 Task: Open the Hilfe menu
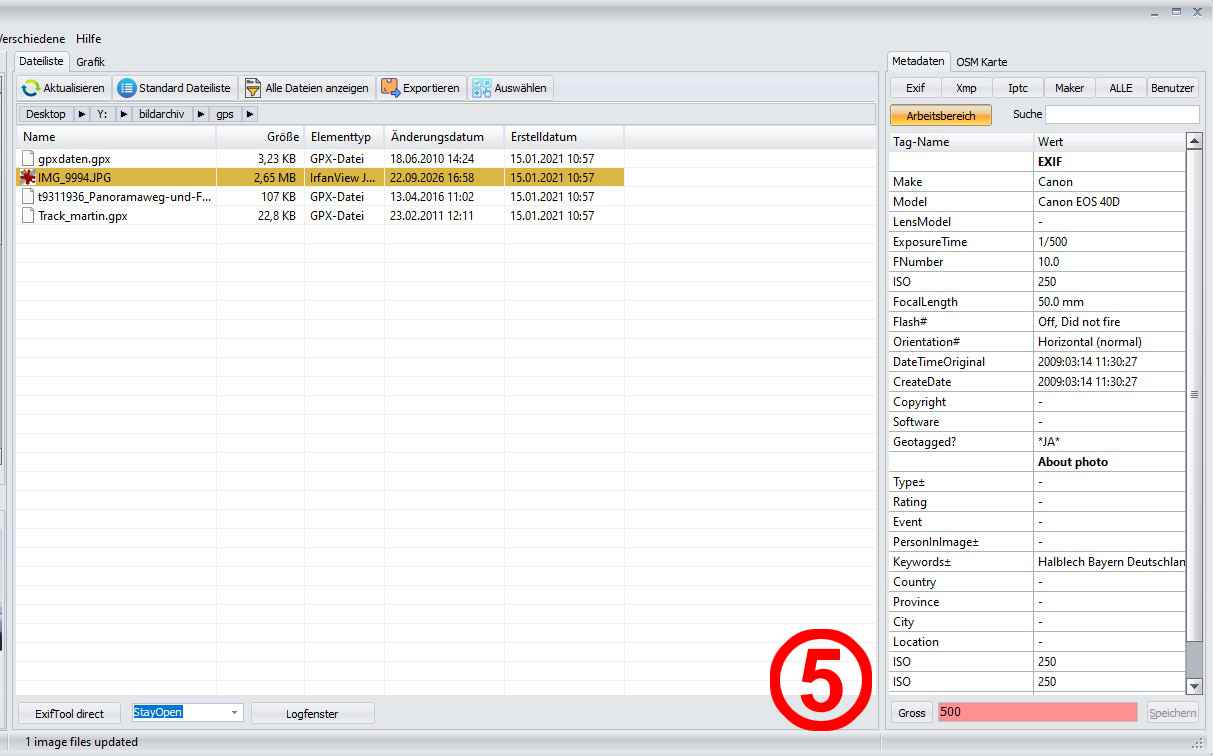point(89,39)
